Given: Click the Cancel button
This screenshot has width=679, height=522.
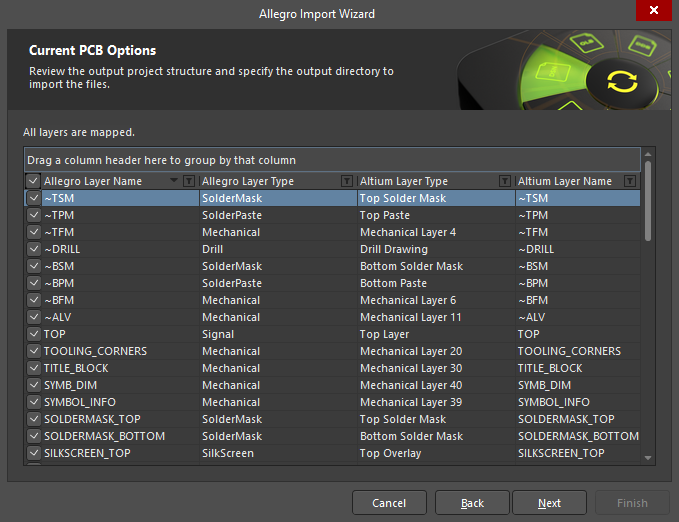Looking at the screenshot, I should [389, 503].
